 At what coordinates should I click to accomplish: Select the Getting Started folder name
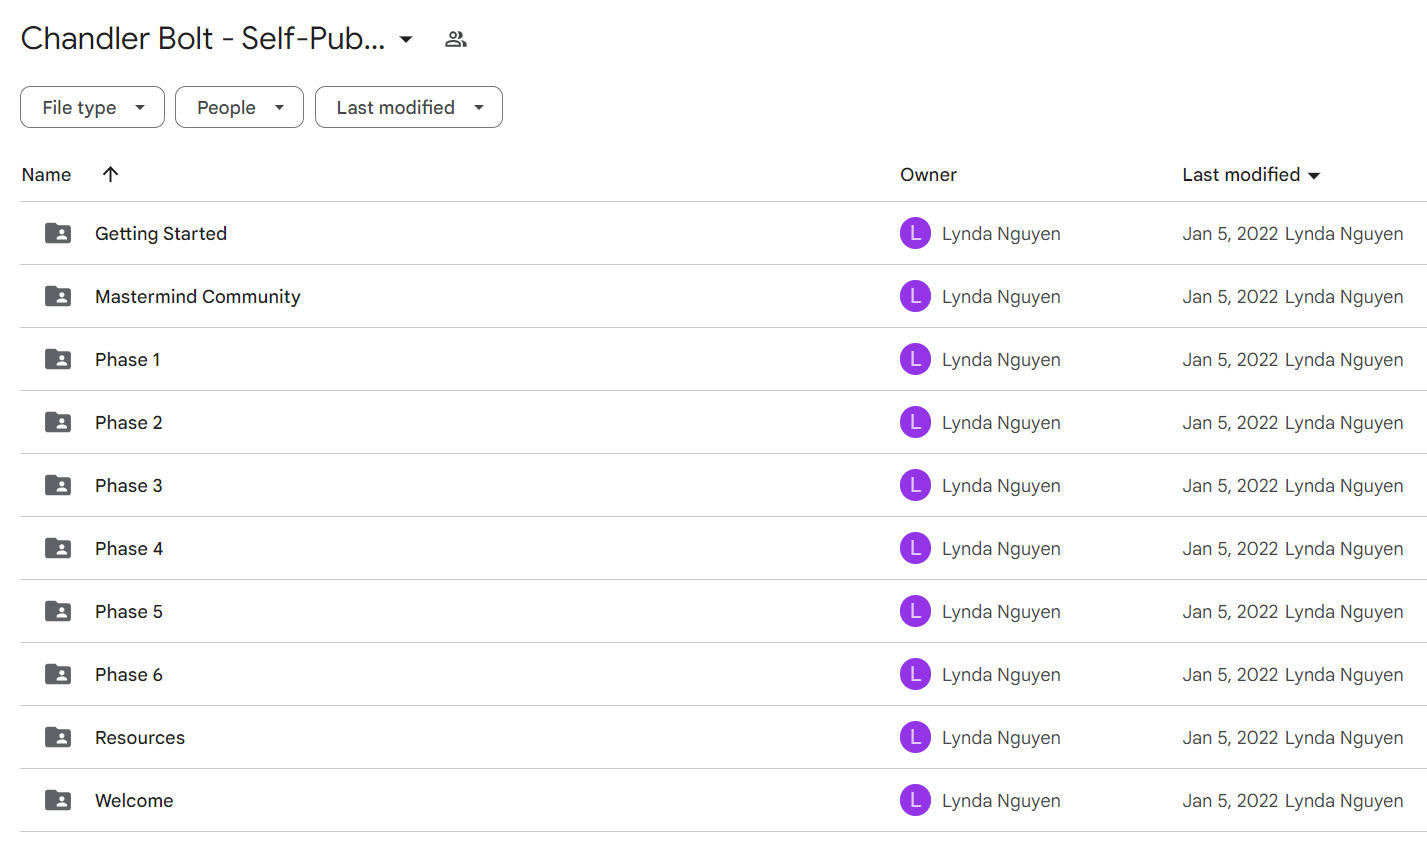(161, 234)
